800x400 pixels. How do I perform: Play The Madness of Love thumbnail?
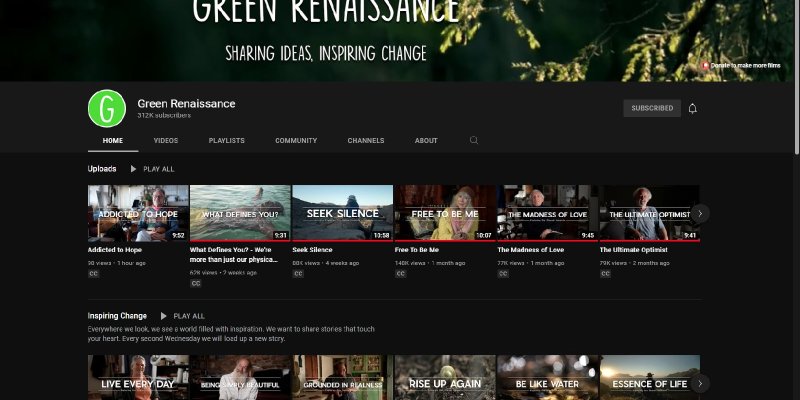[548, 212]
